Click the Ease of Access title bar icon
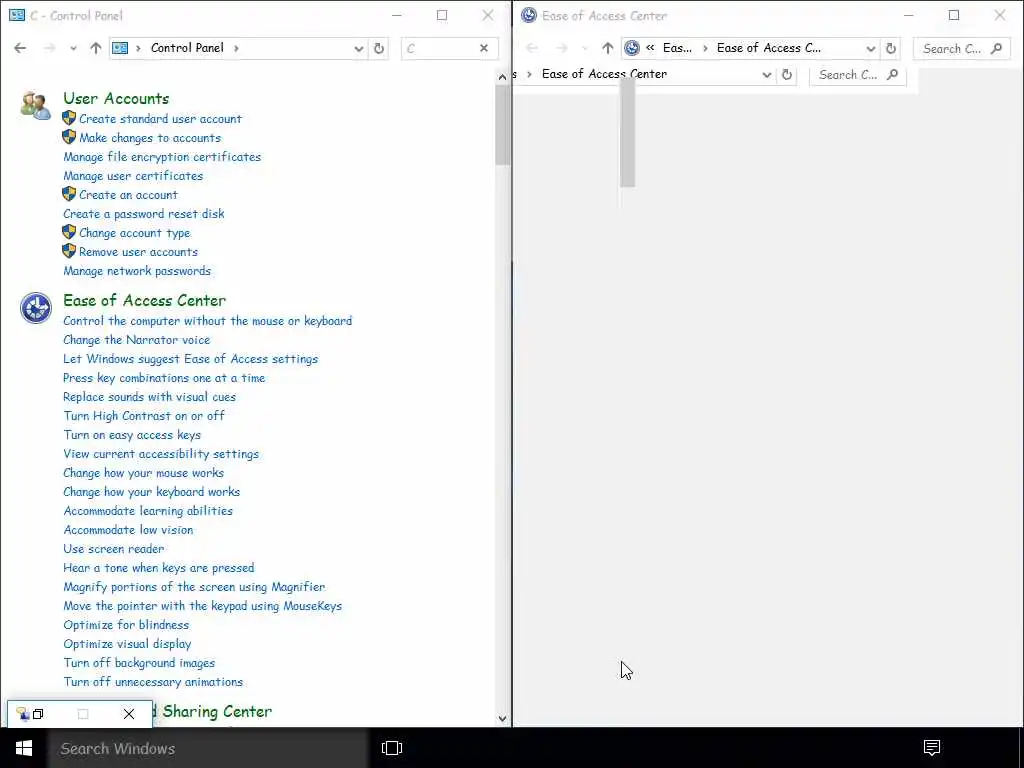 point(529,15)
